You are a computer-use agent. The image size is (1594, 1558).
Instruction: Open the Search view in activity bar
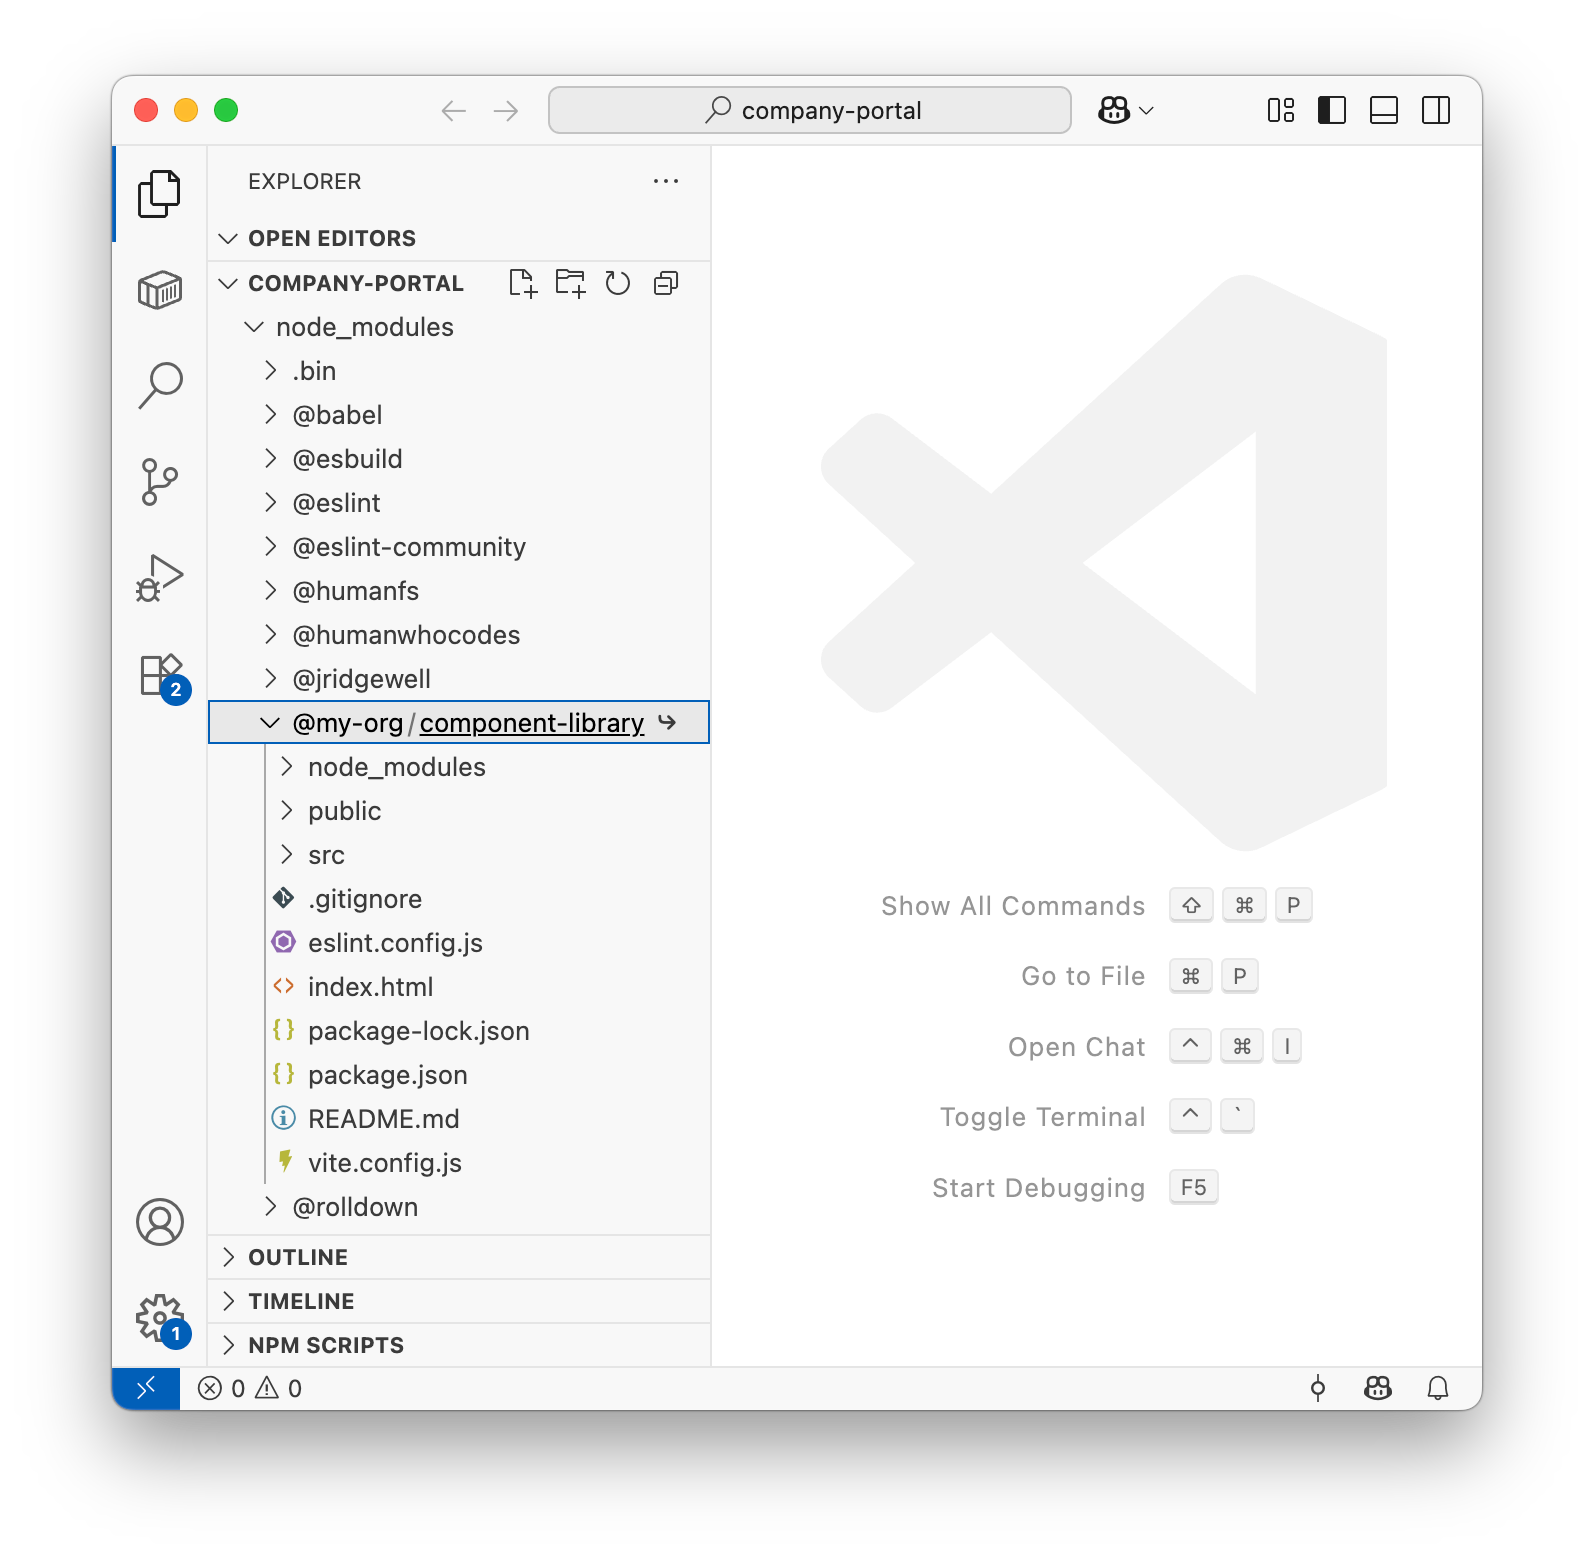(x=160, y=386)
